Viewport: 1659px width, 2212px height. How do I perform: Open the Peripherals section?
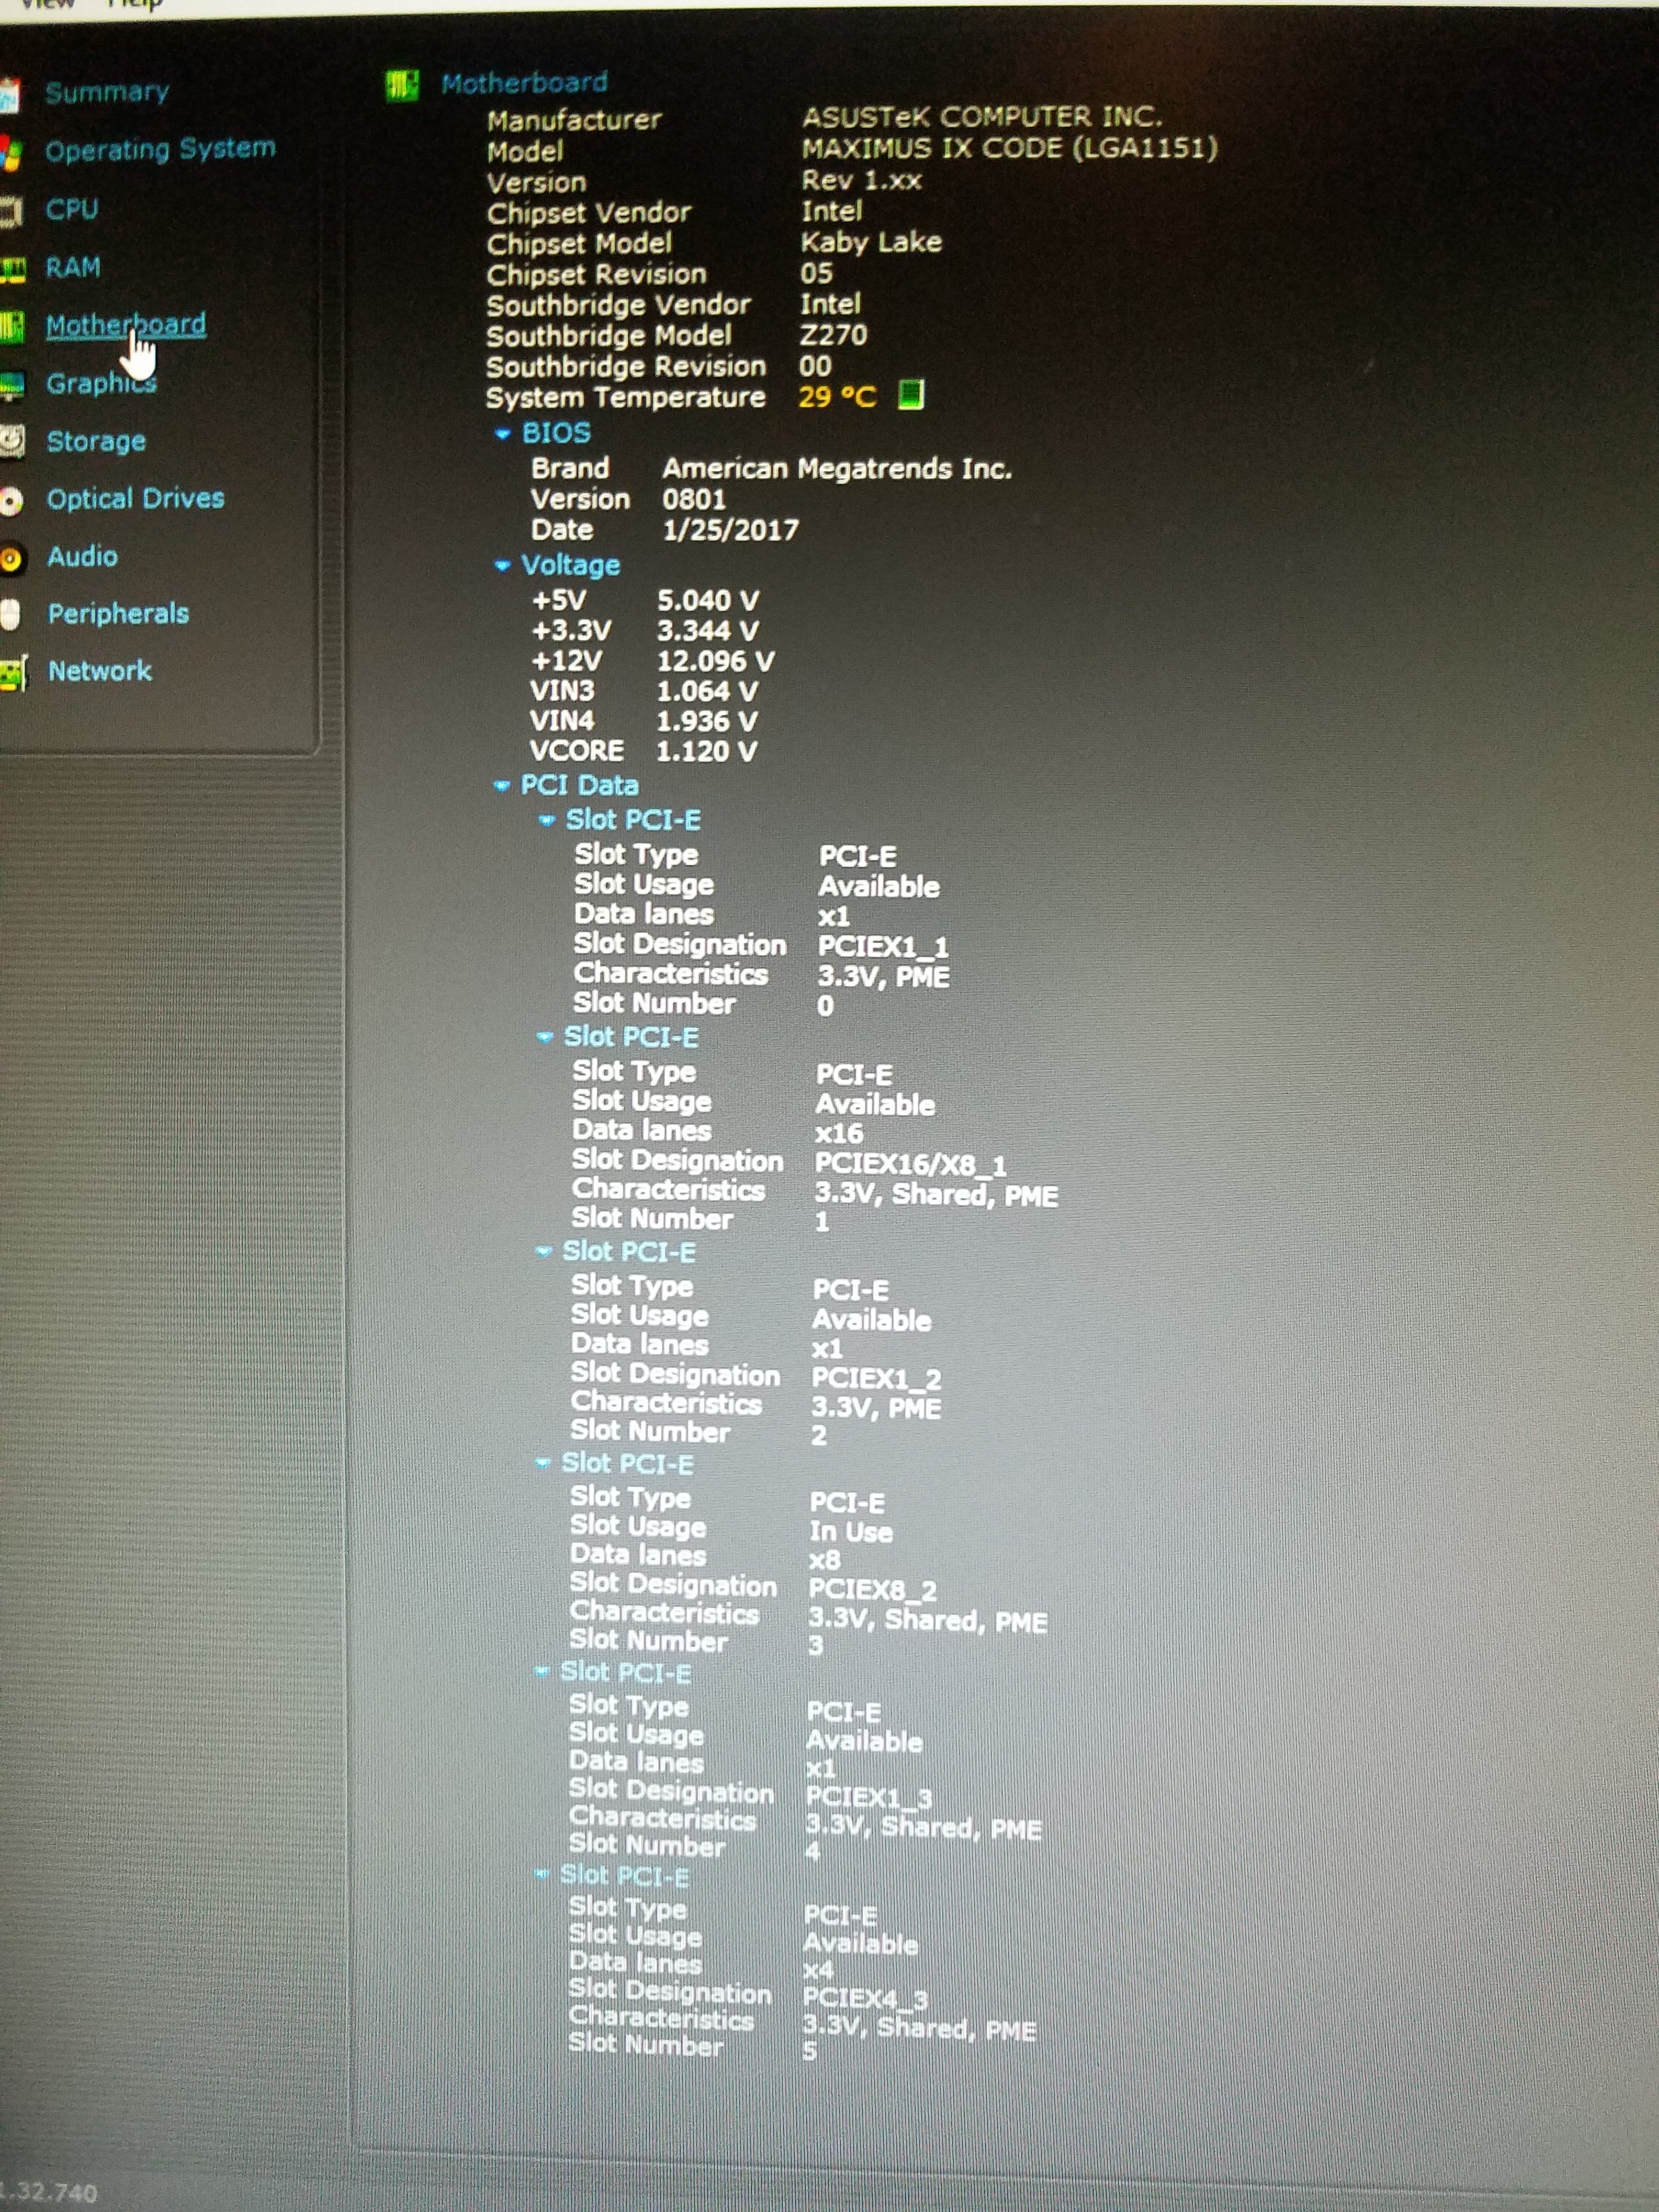118,613
